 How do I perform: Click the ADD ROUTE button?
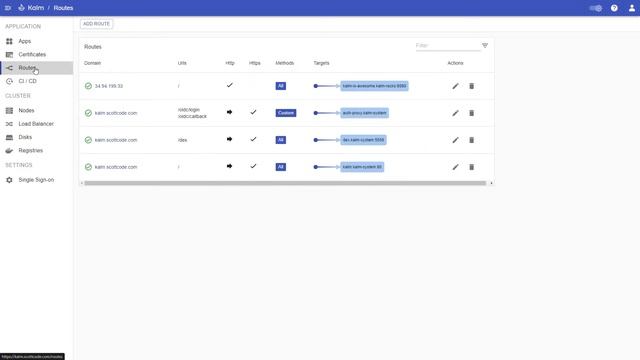(x=96, y=24)
